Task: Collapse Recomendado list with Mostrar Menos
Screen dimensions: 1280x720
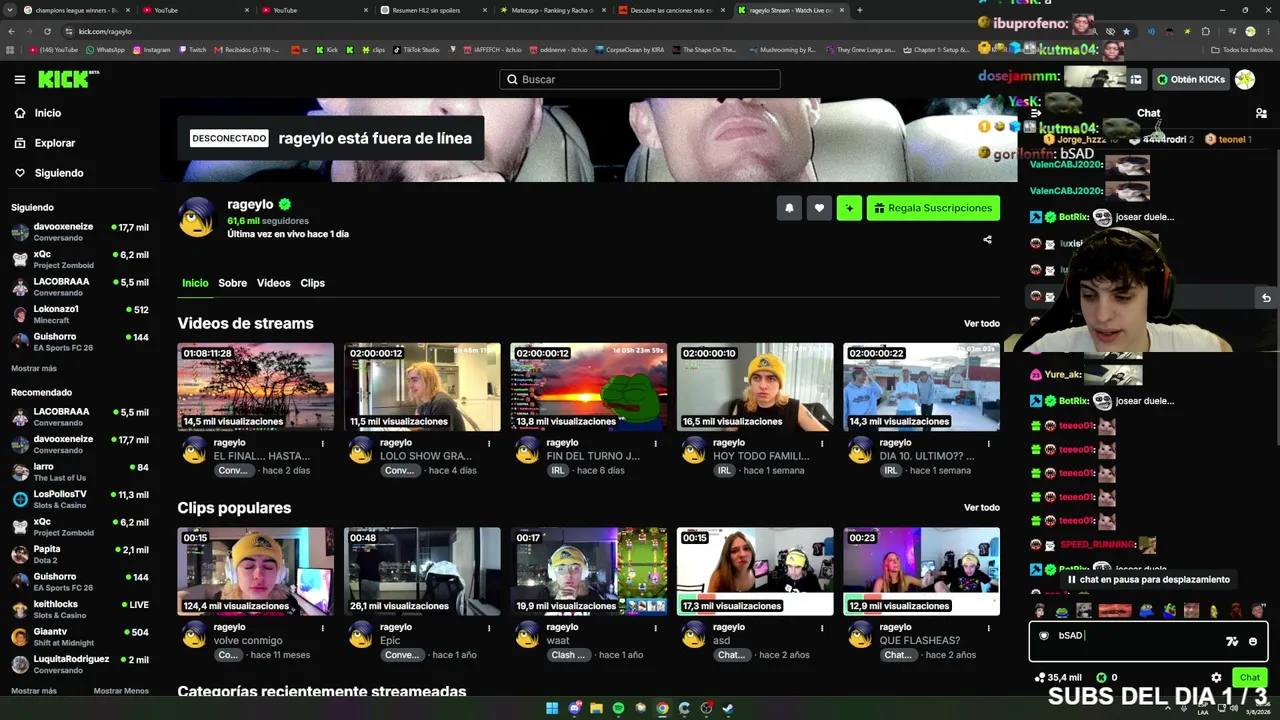Action: 121,691
